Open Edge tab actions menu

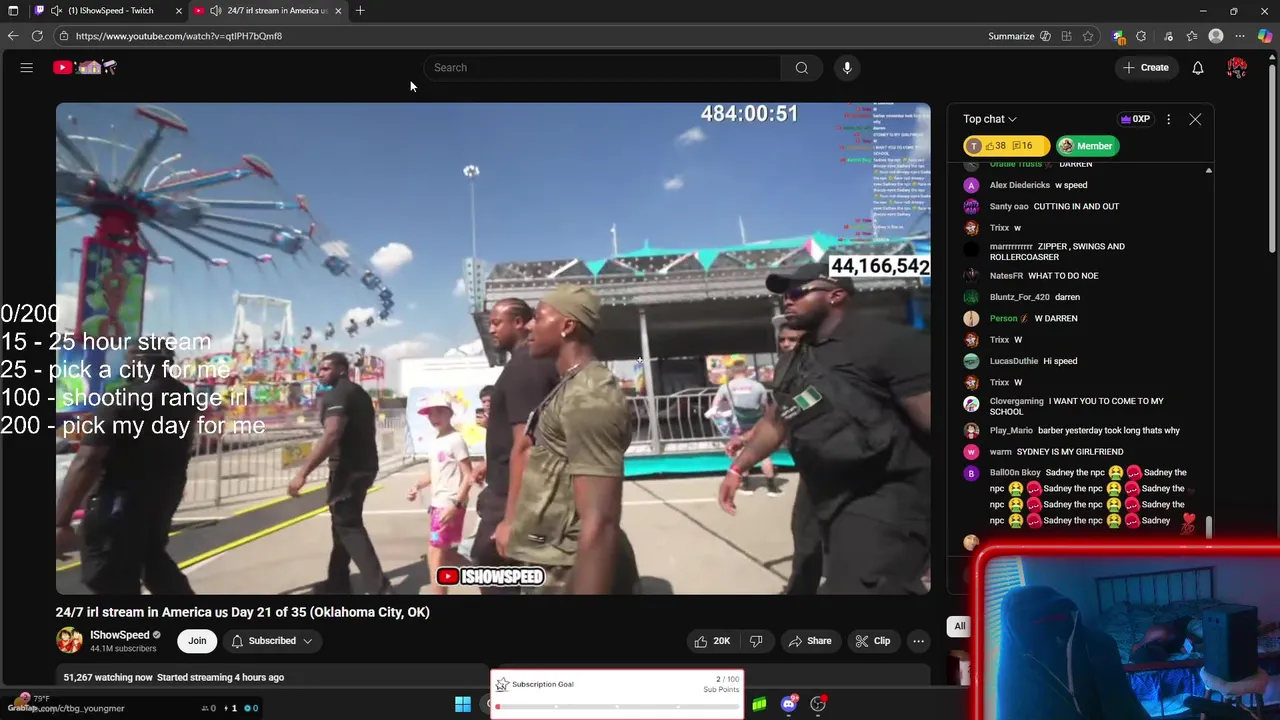point(13,11)
